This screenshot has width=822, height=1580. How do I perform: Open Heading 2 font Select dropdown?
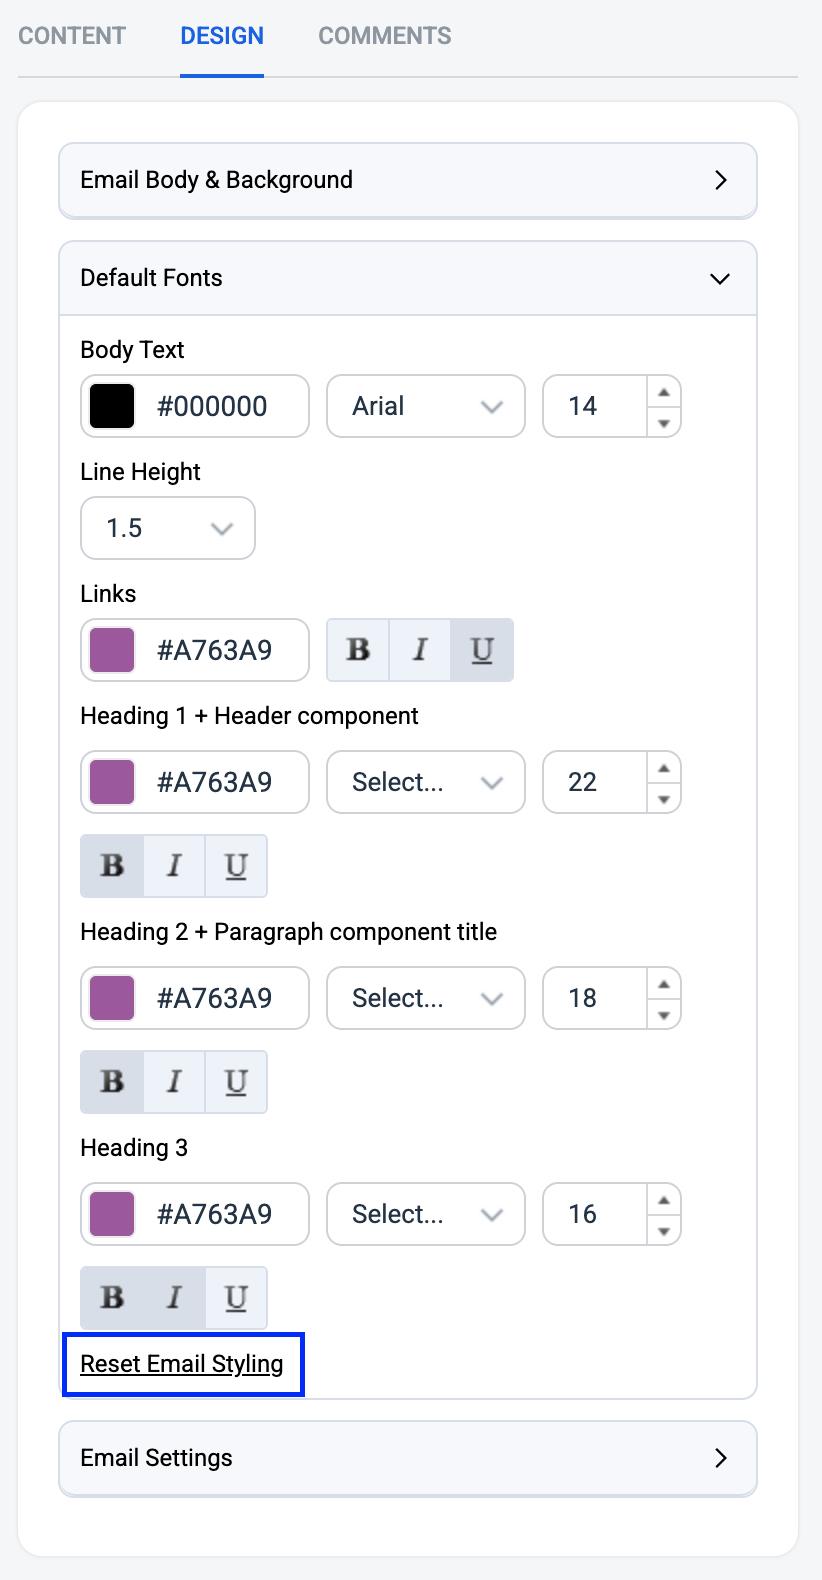tap(426, 998)
